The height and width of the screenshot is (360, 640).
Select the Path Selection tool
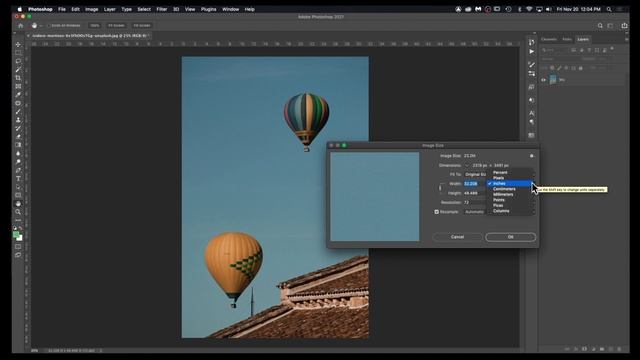[x=18, y=187]
